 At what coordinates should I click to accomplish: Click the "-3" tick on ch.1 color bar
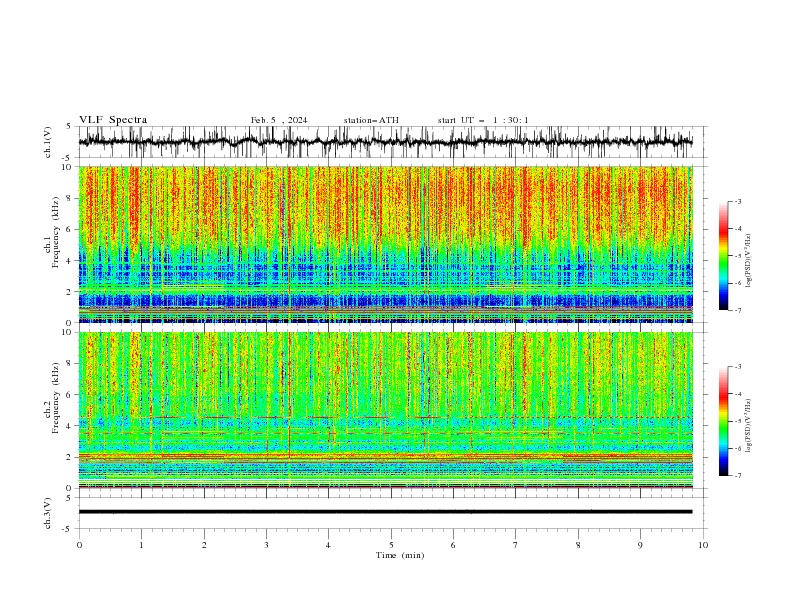pos(738,201)
